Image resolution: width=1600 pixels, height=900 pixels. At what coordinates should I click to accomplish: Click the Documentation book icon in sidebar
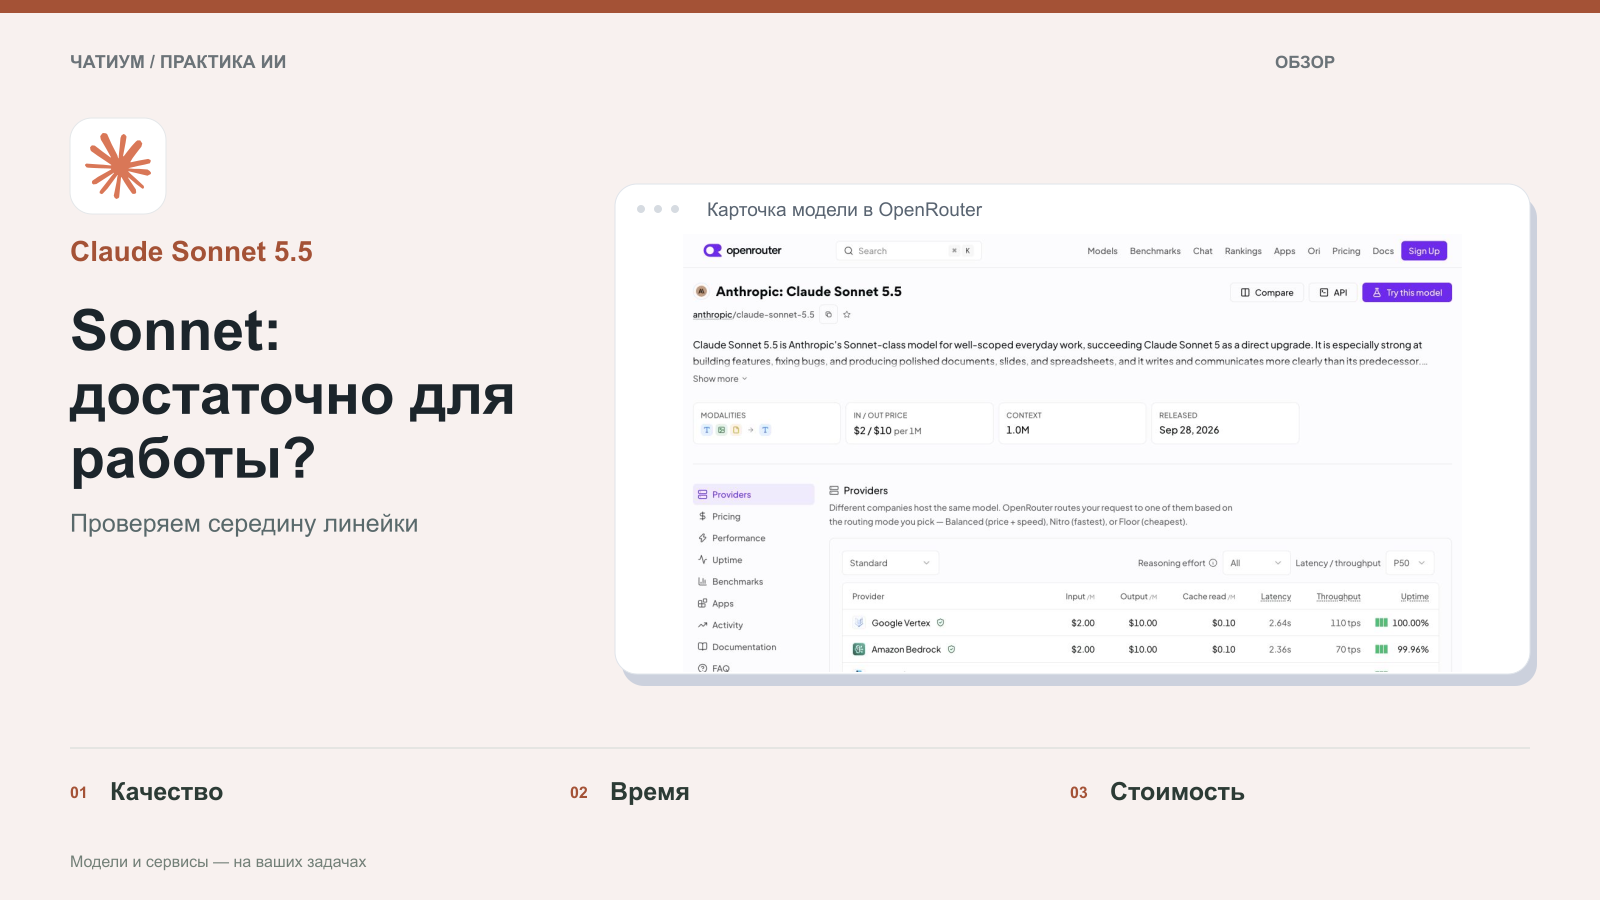pyautogui.click(x=702, y=647)
